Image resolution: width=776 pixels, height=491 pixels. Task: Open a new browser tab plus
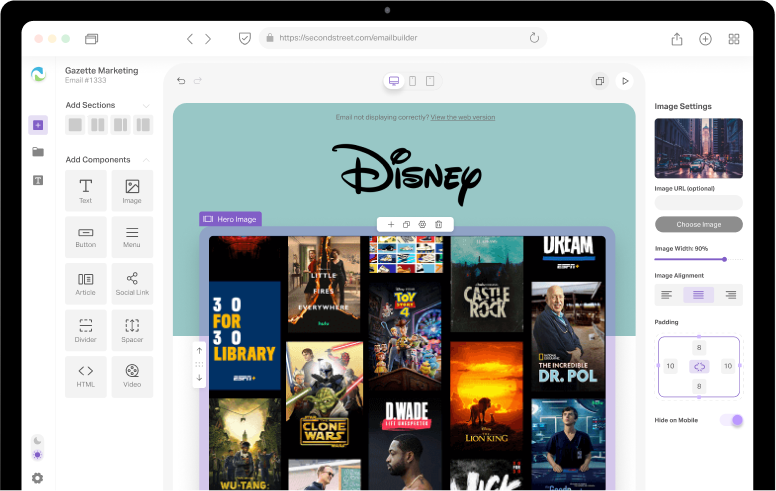705,39
